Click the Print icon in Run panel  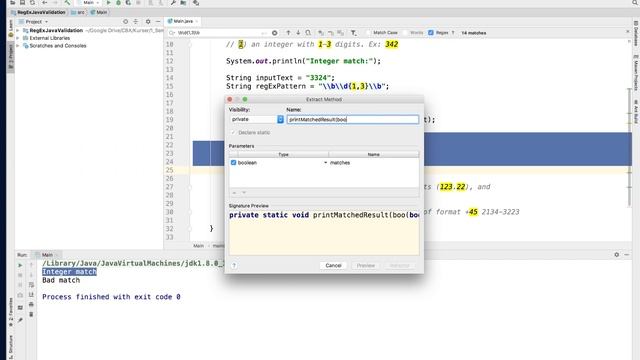[31, 304]
